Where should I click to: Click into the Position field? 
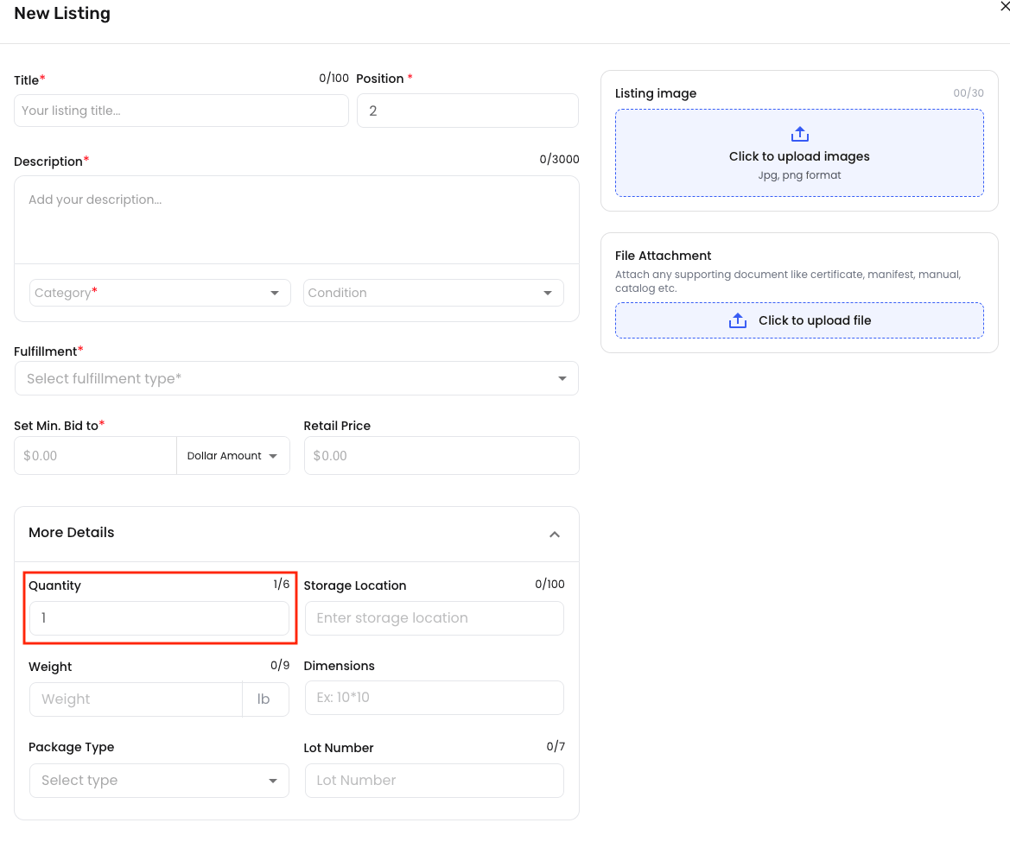pyautogui.click(x=467, y=111)
